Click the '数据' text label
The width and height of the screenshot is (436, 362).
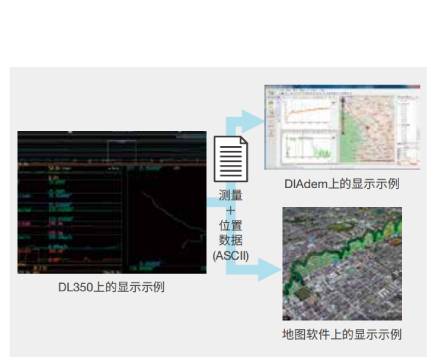pos(230,240)
